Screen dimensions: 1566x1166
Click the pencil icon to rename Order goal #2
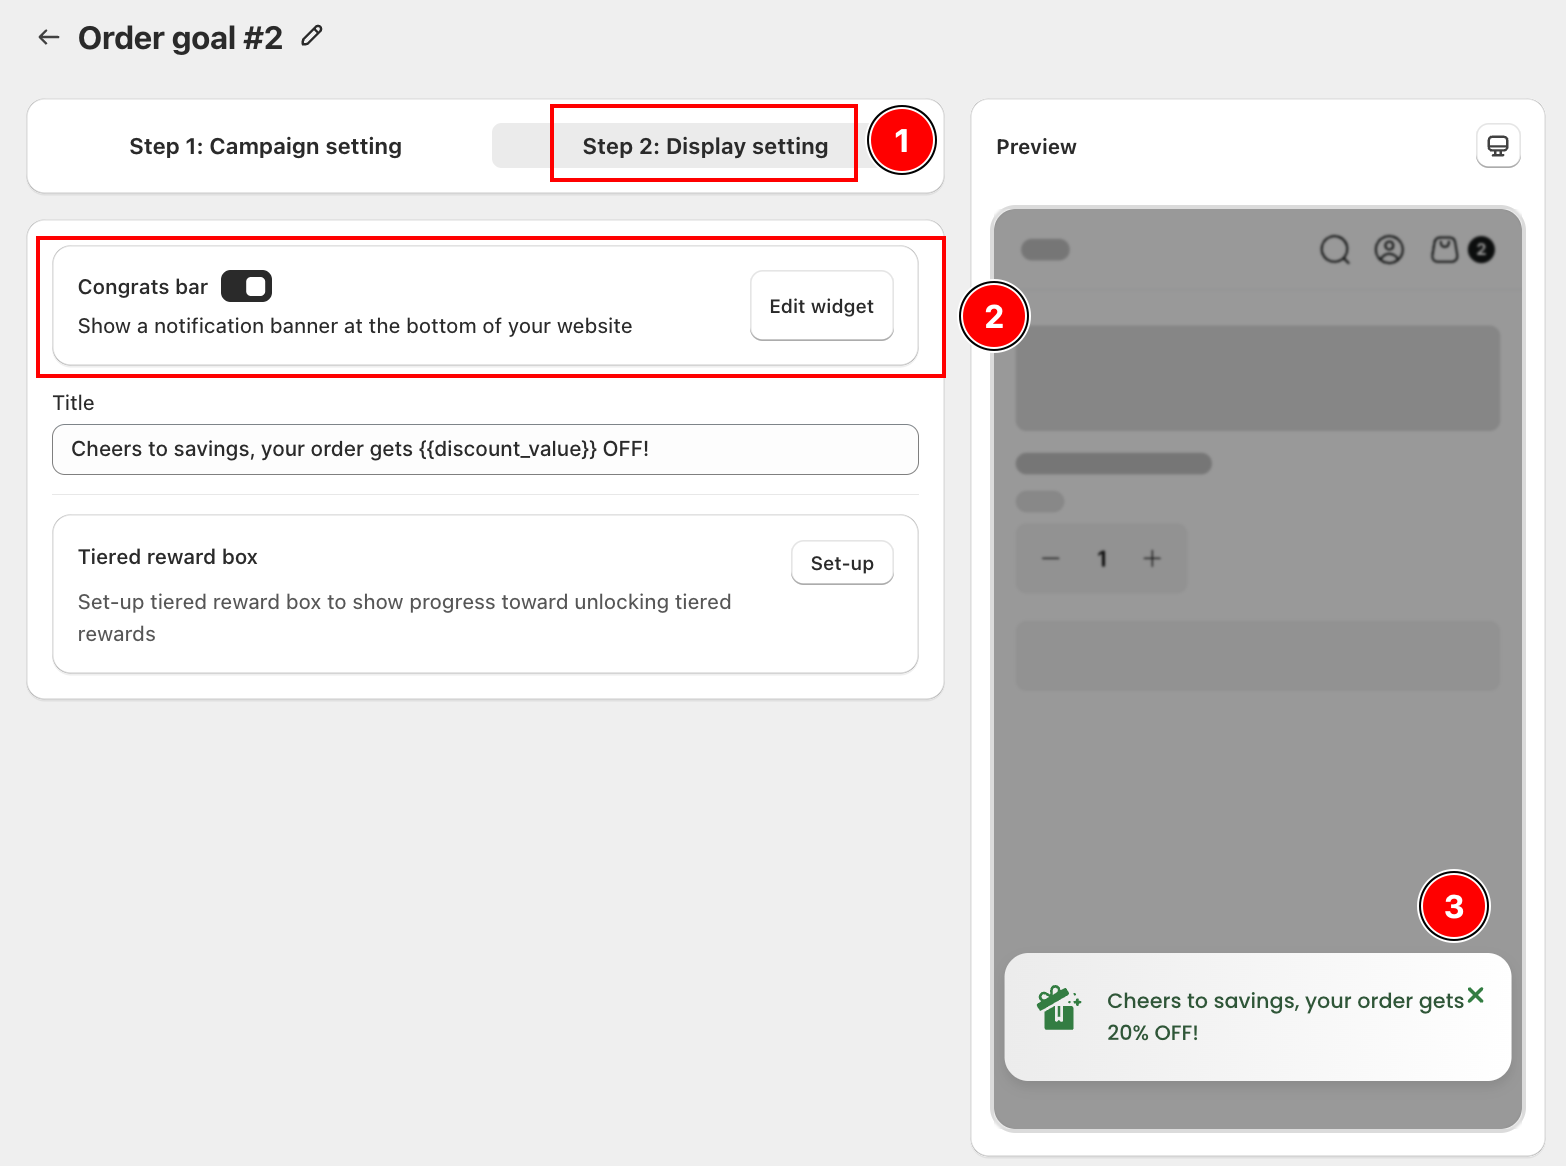pos(312,36)
